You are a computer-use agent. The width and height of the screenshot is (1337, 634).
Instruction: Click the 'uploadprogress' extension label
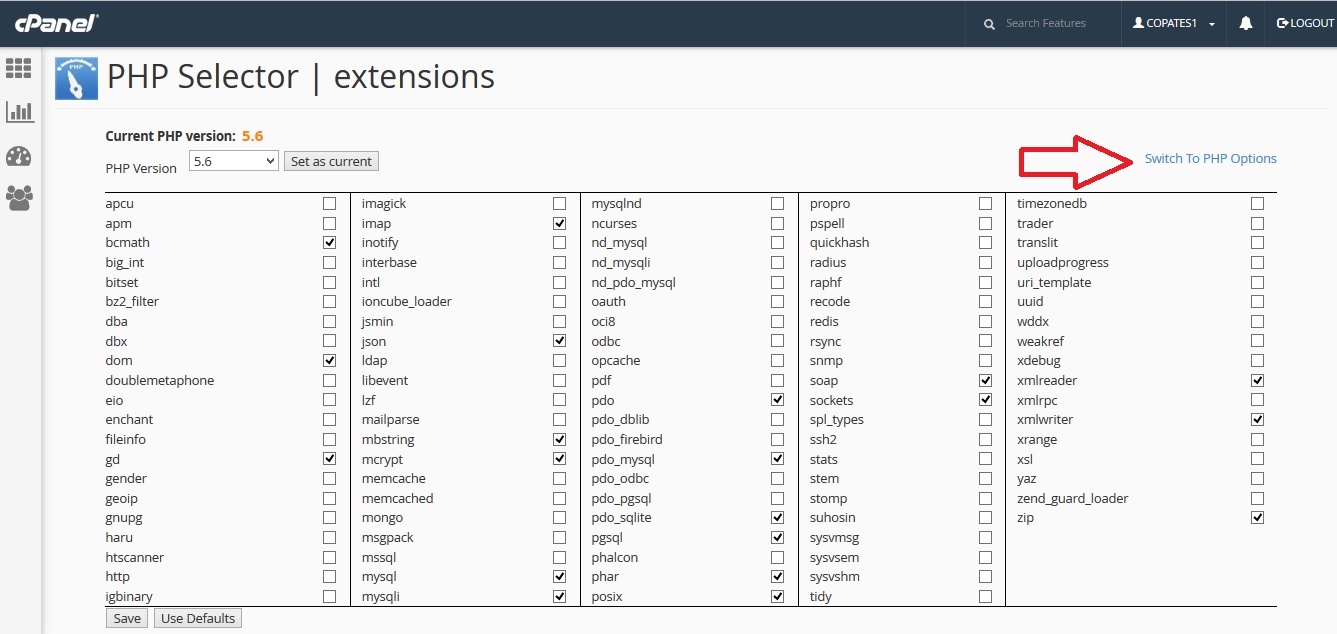tap(1062, 263)
